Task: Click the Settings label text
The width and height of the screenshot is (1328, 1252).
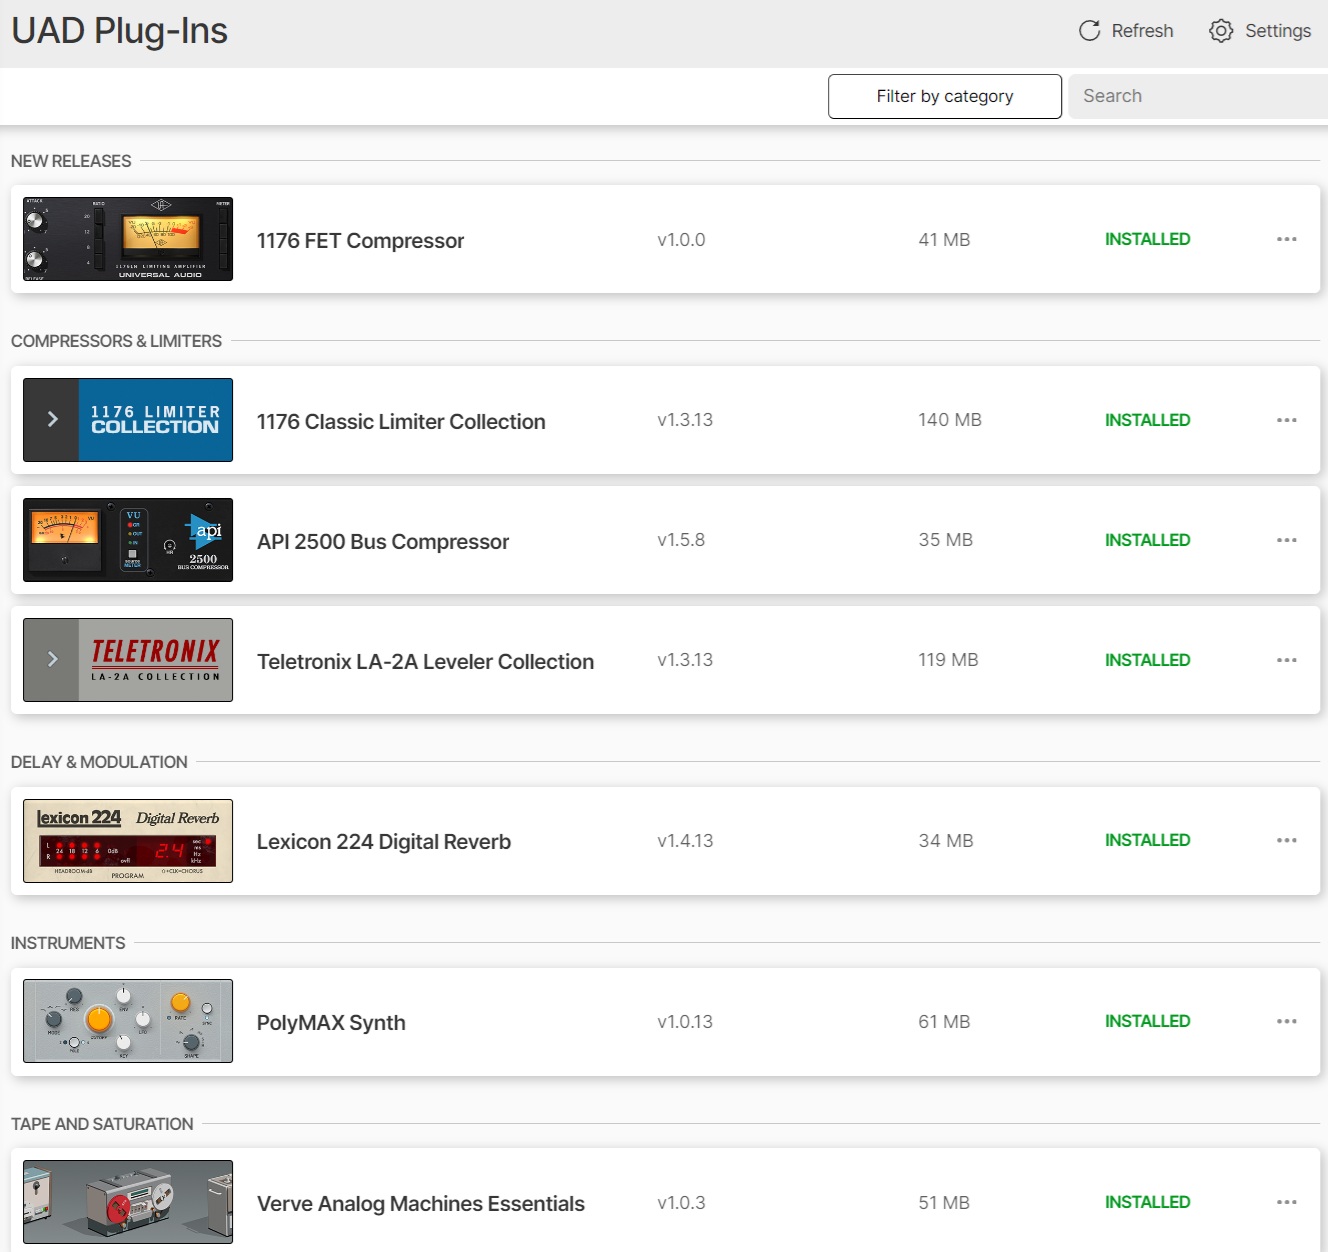Action: pyautogui.click(x=1278, y=31)
